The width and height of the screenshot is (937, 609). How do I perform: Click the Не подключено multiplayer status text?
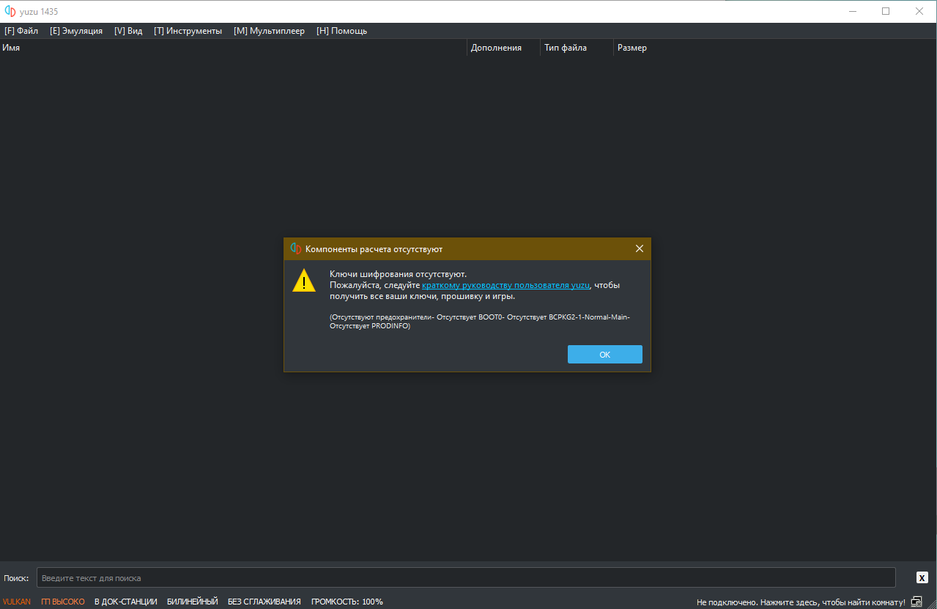pyautogui.click(x=801, y=602)
